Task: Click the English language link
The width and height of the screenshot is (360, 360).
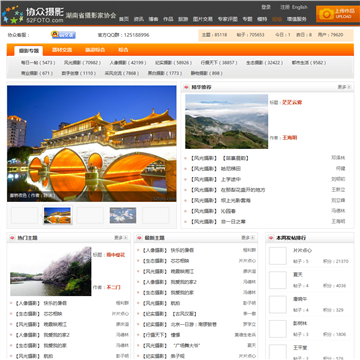Action: point(300,7)
